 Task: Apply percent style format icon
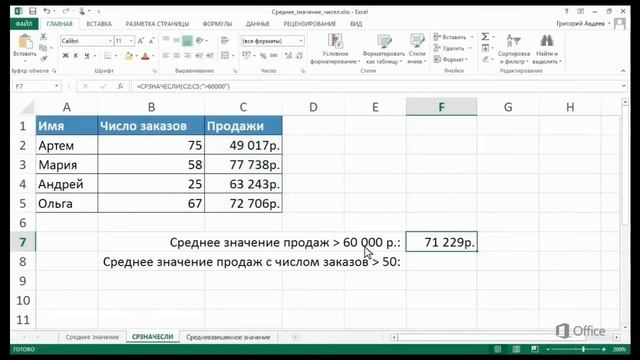263,56
